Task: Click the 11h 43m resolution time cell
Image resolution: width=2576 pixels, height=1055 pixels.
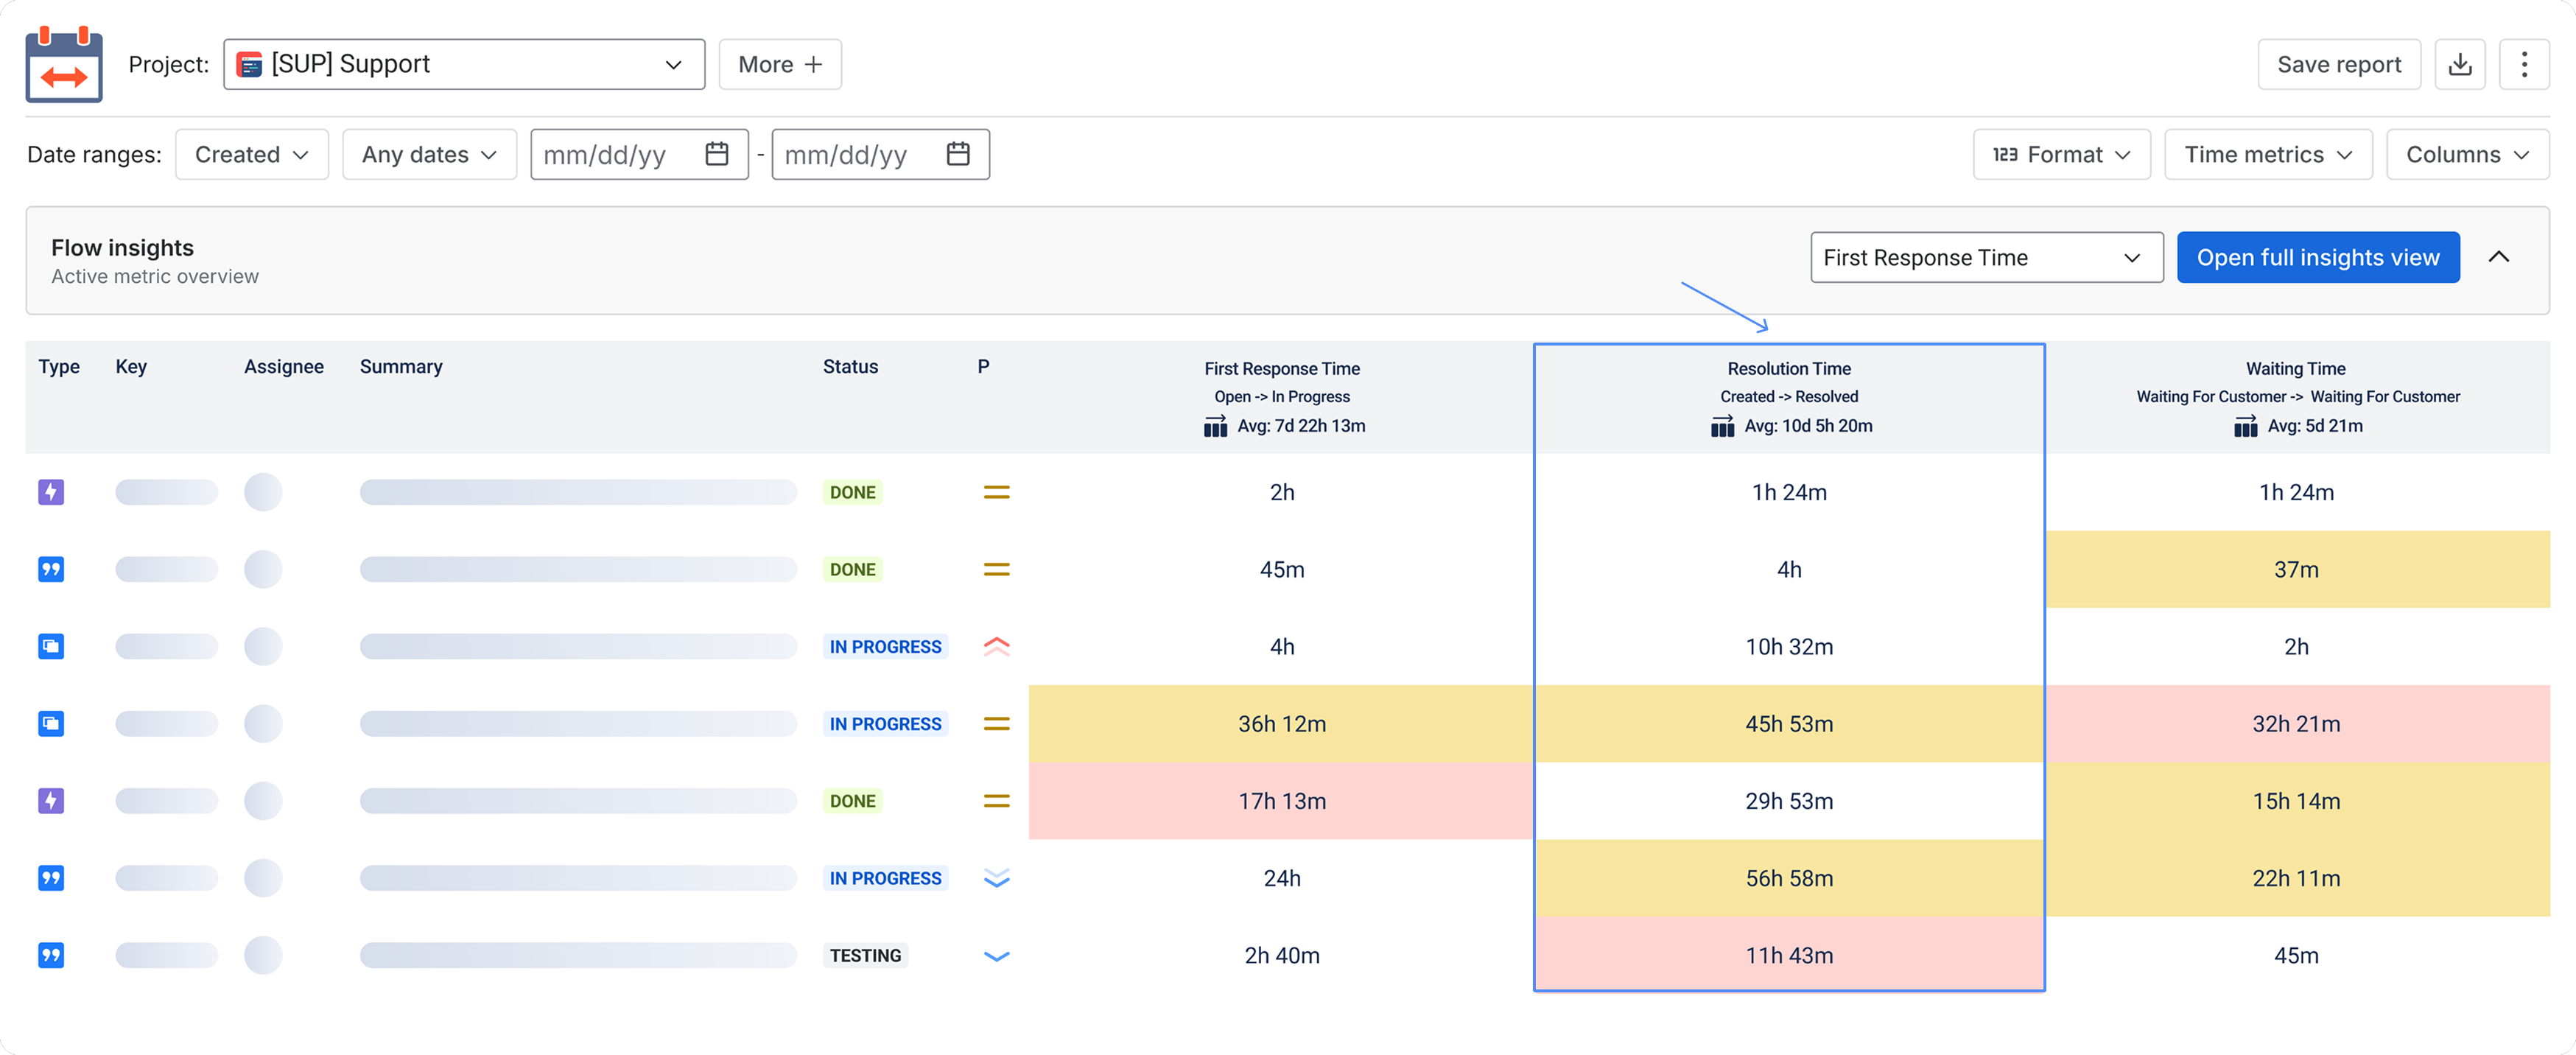Action: click(1789, 956)
